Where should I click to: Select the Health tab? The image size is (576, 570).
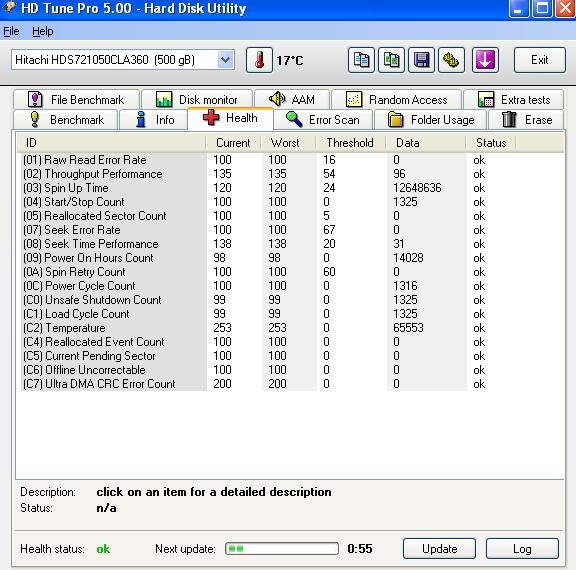230,118
